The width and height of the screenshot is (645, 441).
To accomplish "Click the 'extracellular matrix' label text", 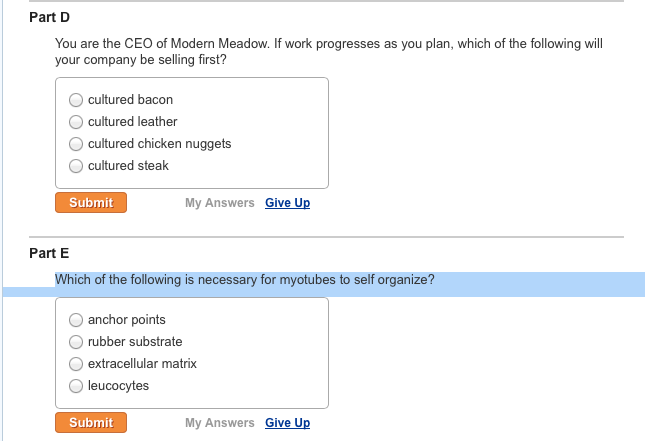I will click(142, 364).
